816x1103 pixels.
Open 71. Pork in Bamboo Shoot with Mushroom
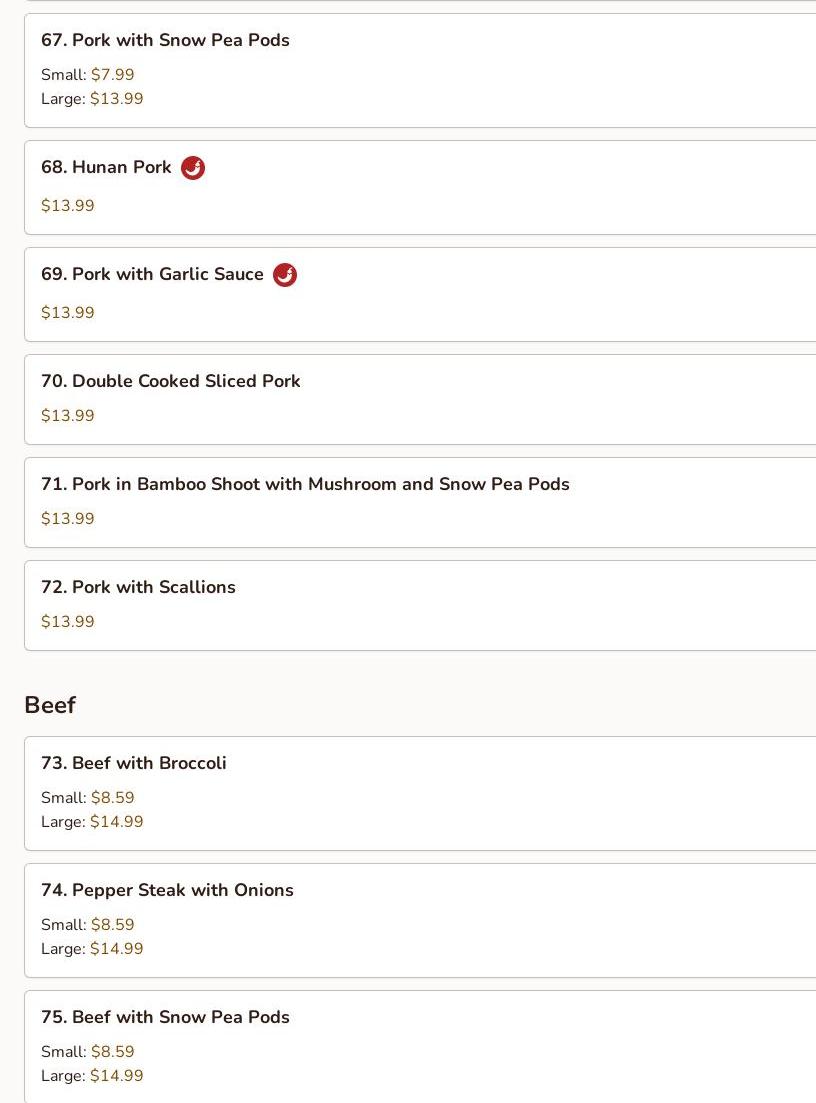tap(305, 485)
